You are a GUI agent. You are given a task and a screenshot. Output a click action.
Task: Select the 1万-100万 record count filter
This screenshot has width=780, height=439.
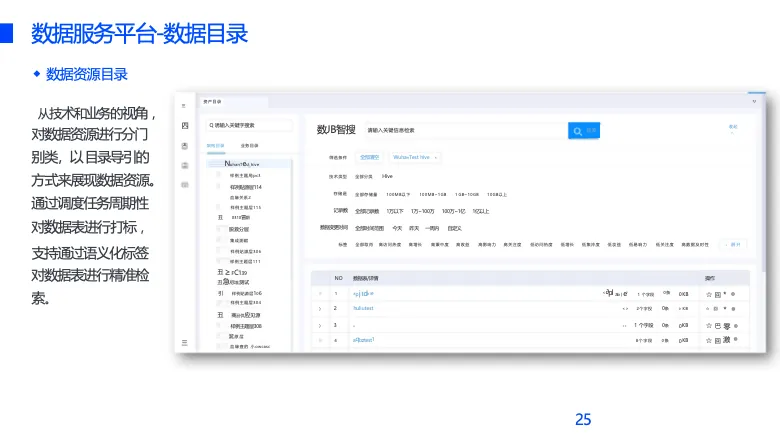423,211
